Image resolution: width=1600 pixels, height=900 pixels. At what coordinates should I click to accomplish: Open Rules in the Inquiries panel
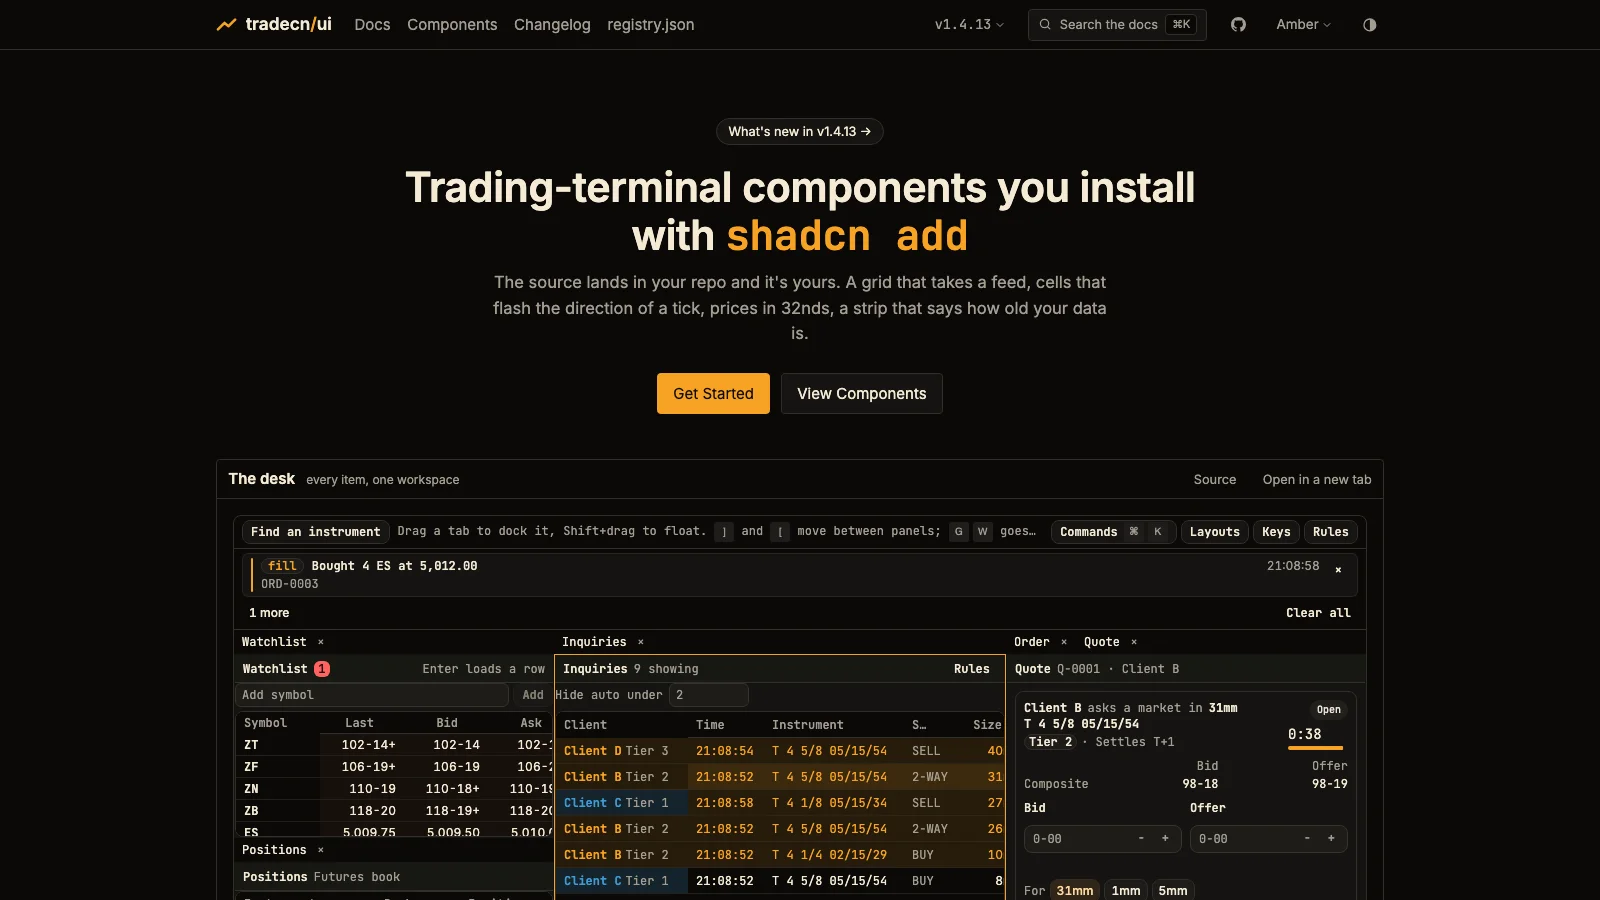(x=971, y=668)
